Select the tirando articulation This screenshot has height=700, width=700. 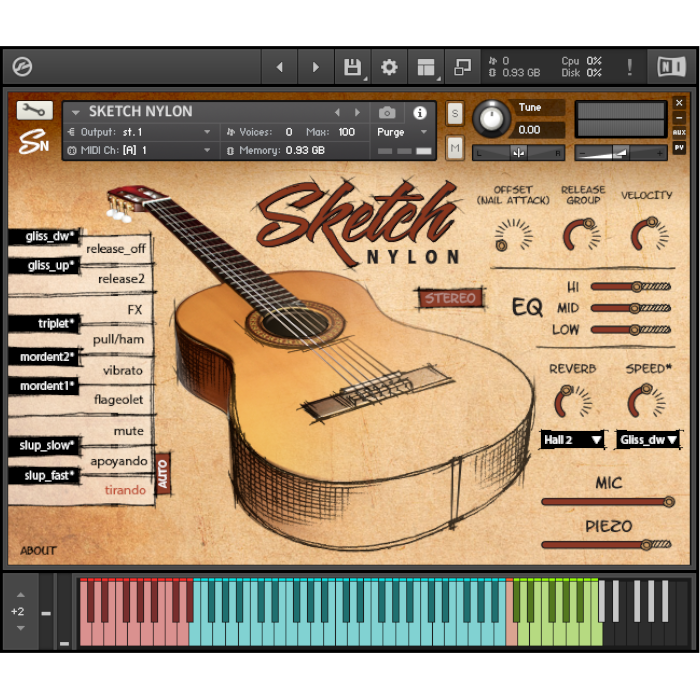click(x=125, y=490)
